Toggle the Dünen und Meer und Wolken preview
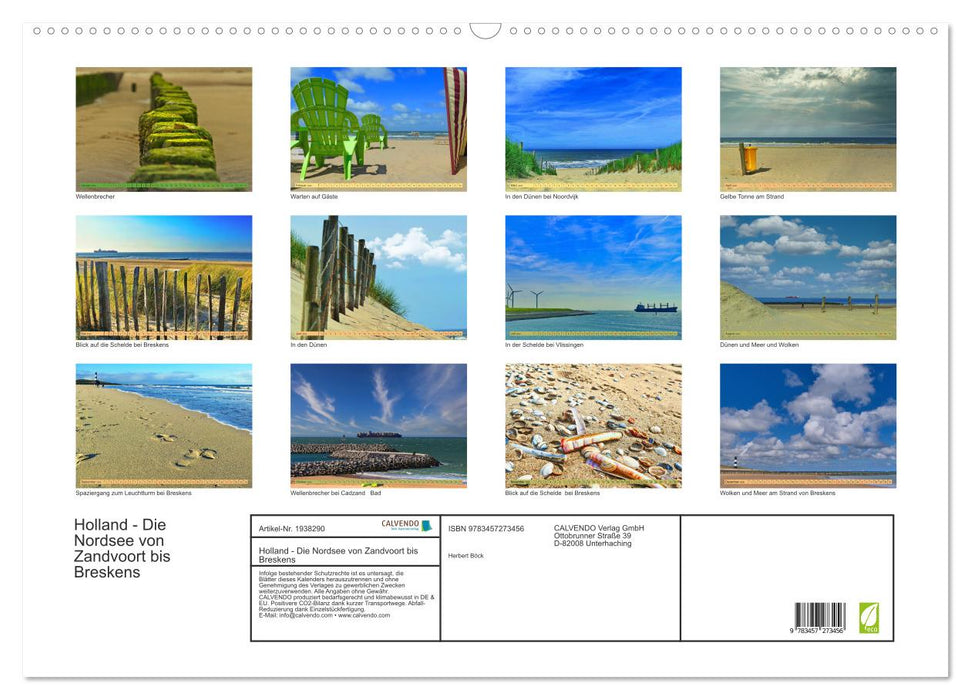 [808, 277]
